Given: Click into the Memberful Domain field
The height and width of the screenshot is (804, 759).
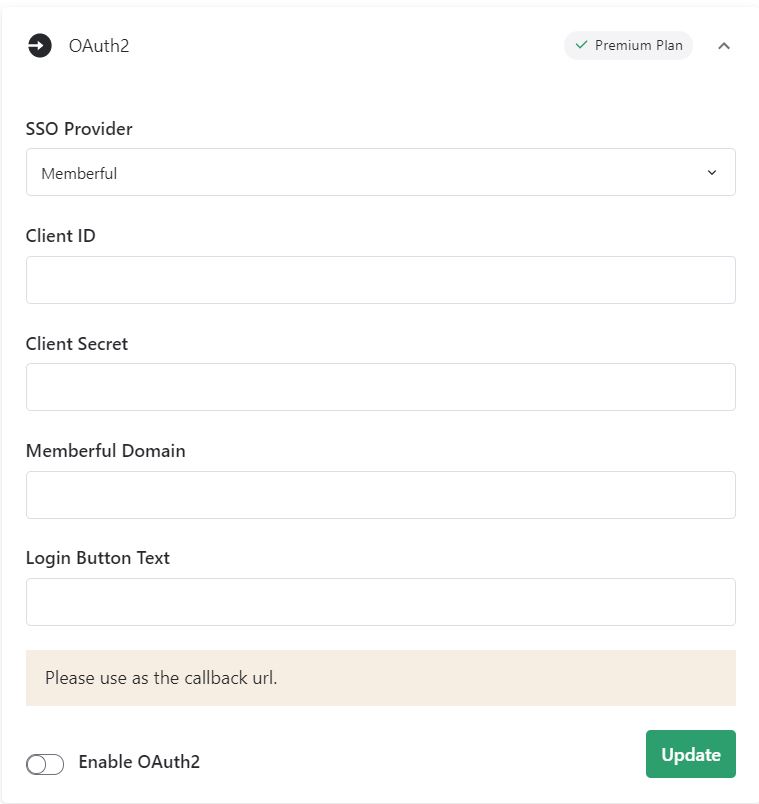Looking at the screenshot, I should 380,495.
